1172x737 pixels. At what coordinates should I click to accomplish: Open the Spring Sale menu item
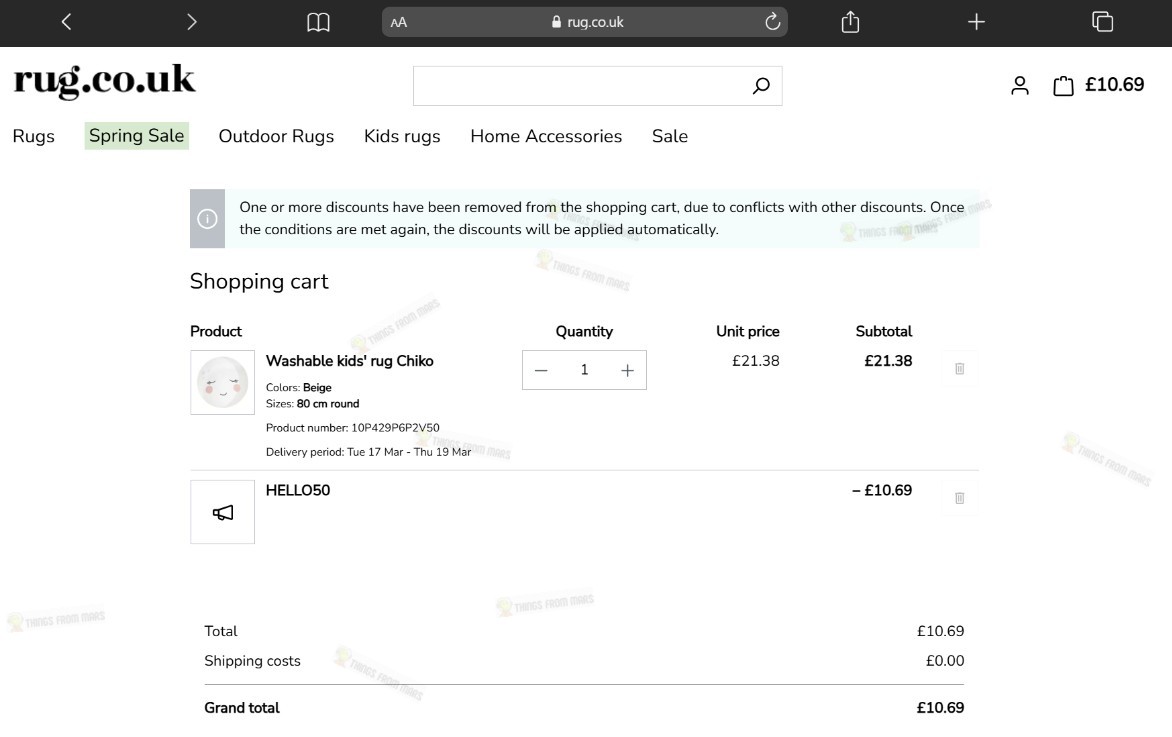pyautogui.click(x=136, y=135)
